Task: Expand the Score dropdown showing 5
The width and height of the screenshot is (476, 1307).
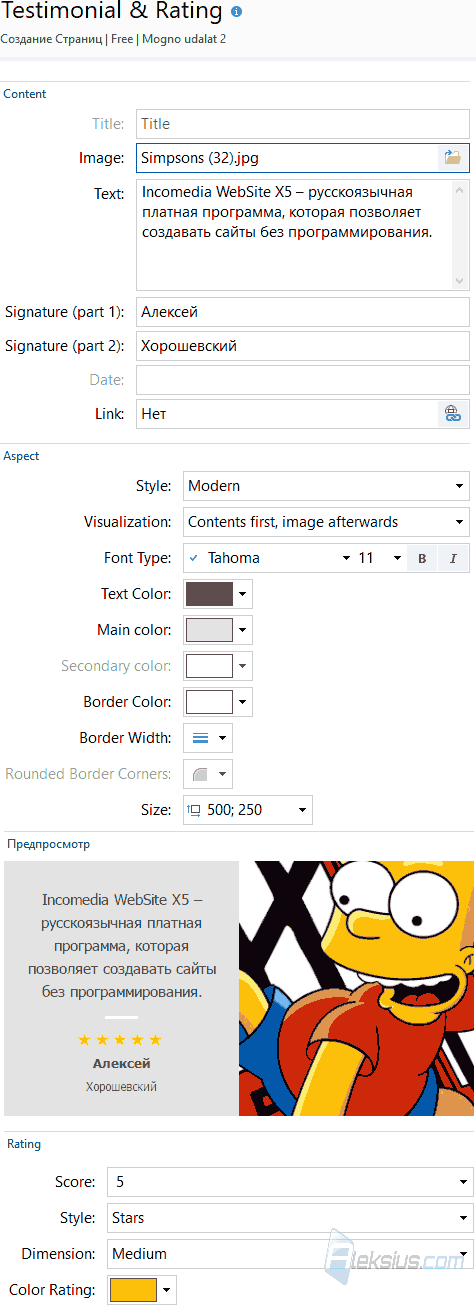Action: coord(290,1154)
